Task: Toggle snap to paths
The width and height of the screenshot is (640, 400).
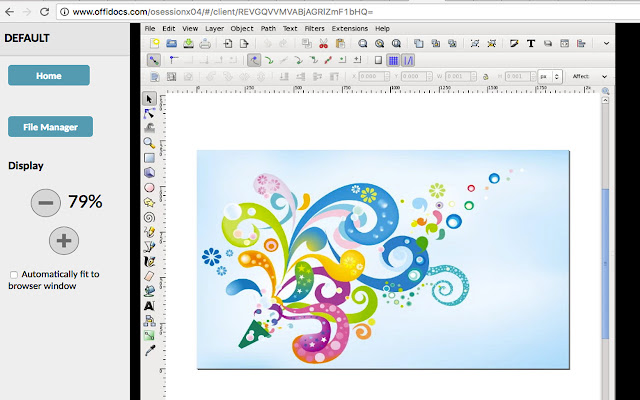Action: point(269,60)
